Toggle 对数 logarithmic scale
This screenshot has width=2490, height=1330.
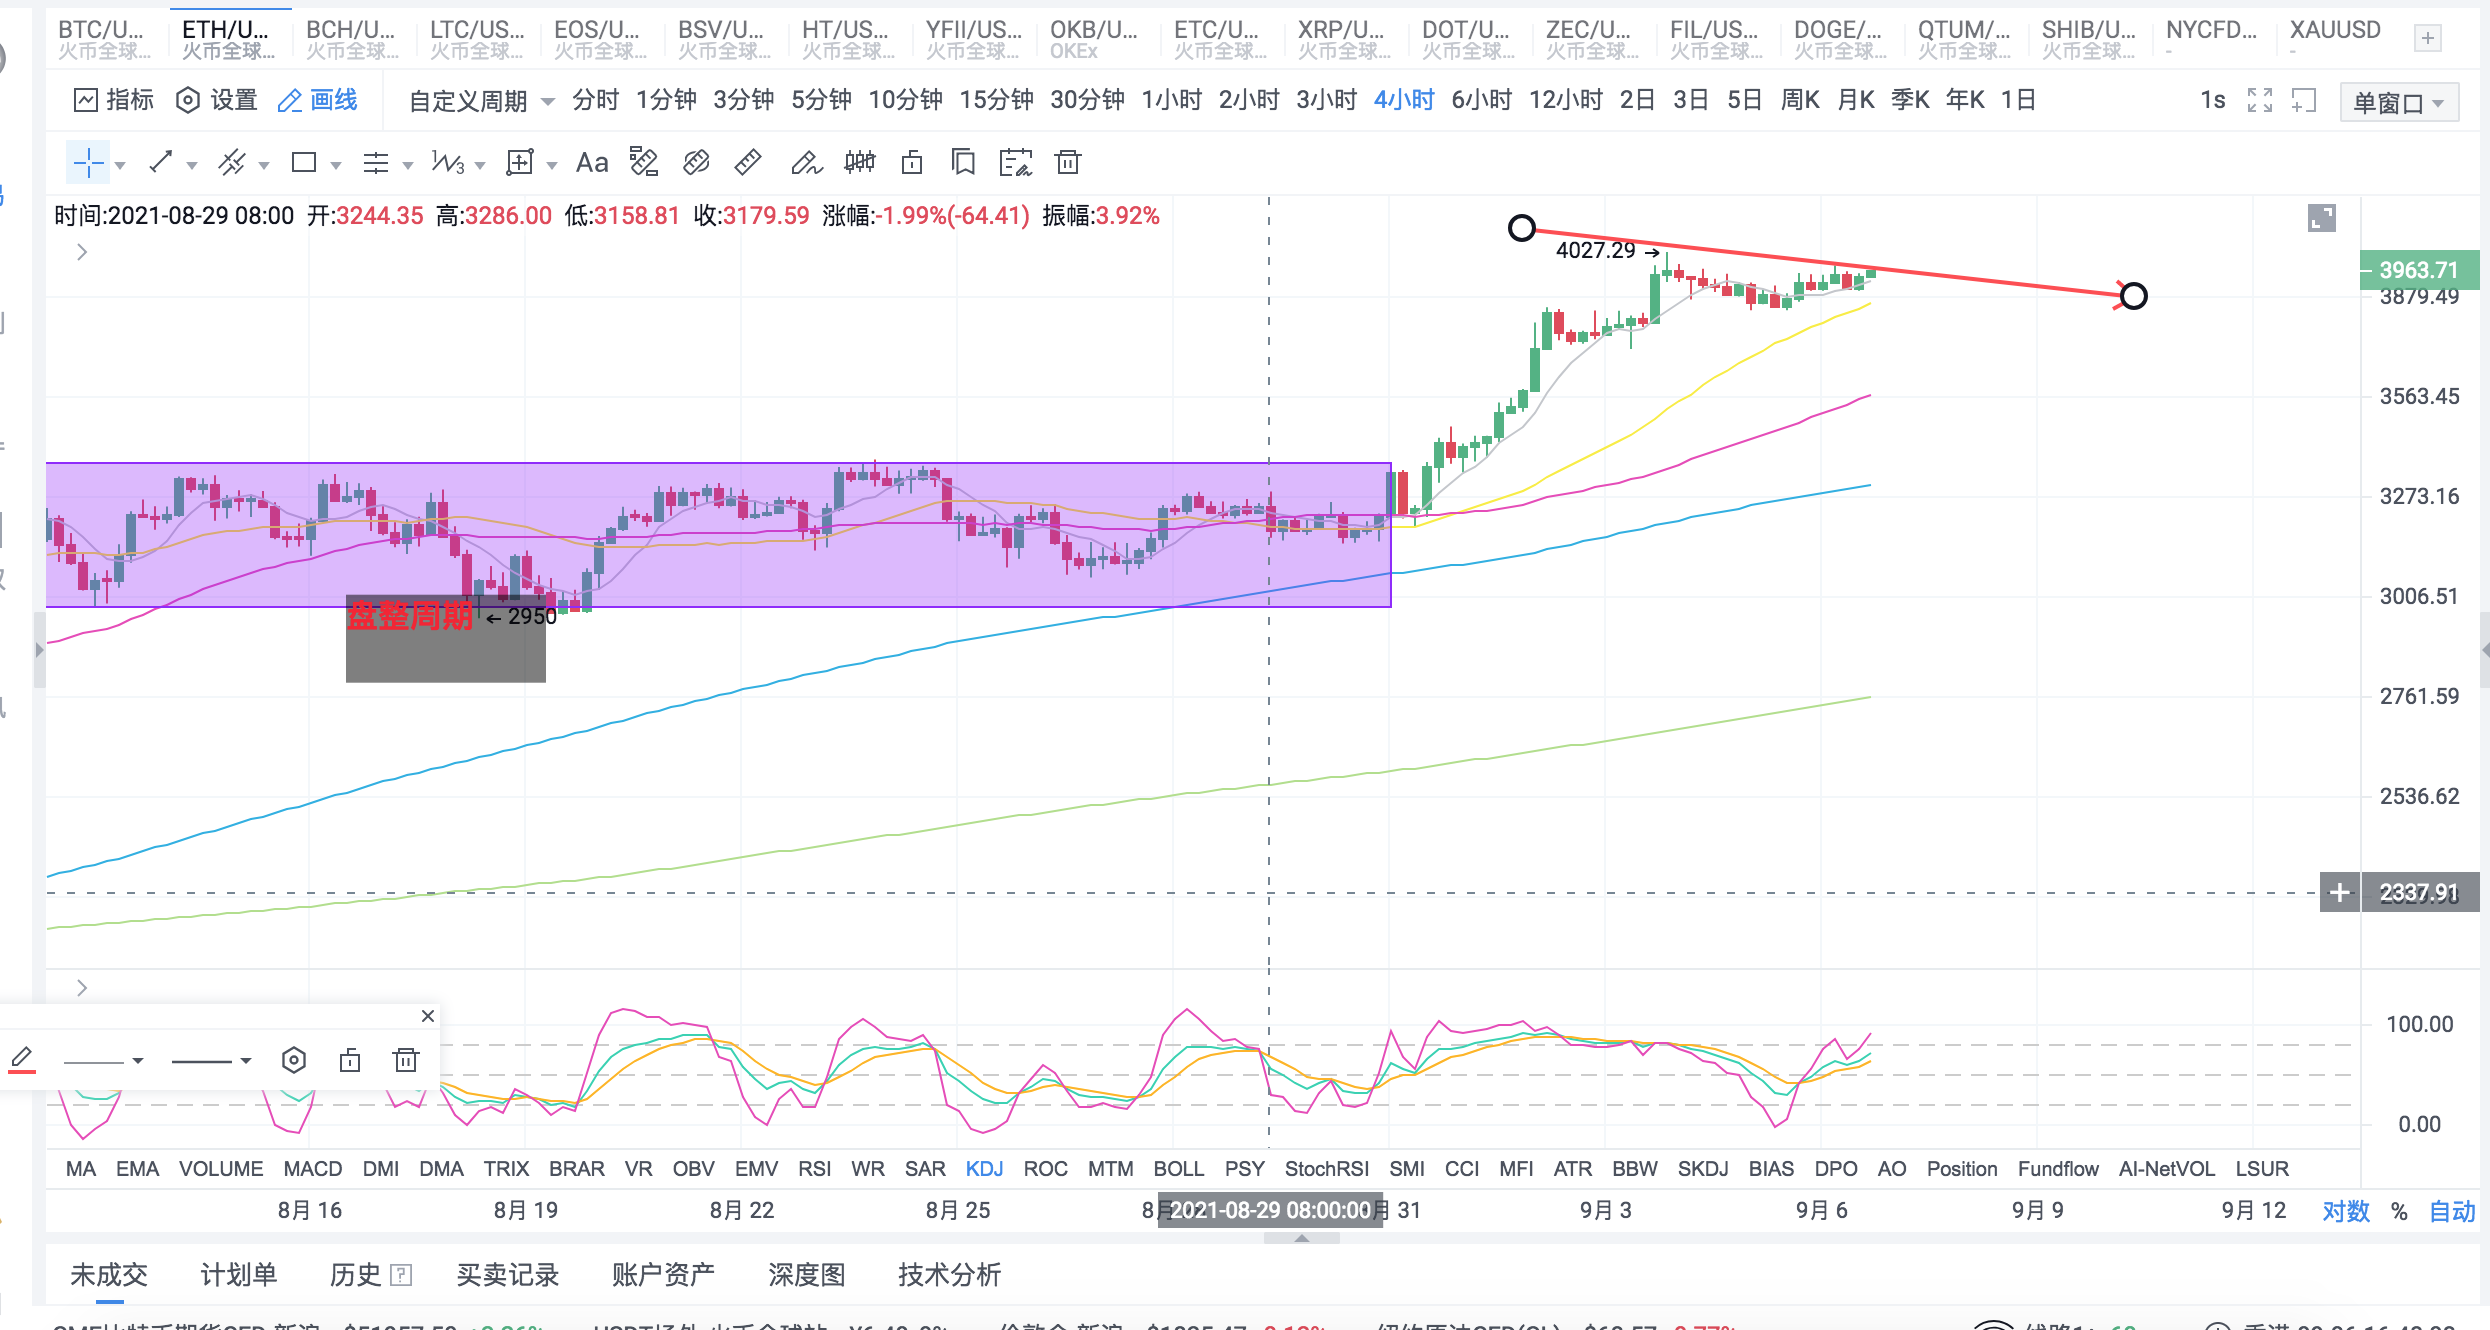[2345, 1211]
